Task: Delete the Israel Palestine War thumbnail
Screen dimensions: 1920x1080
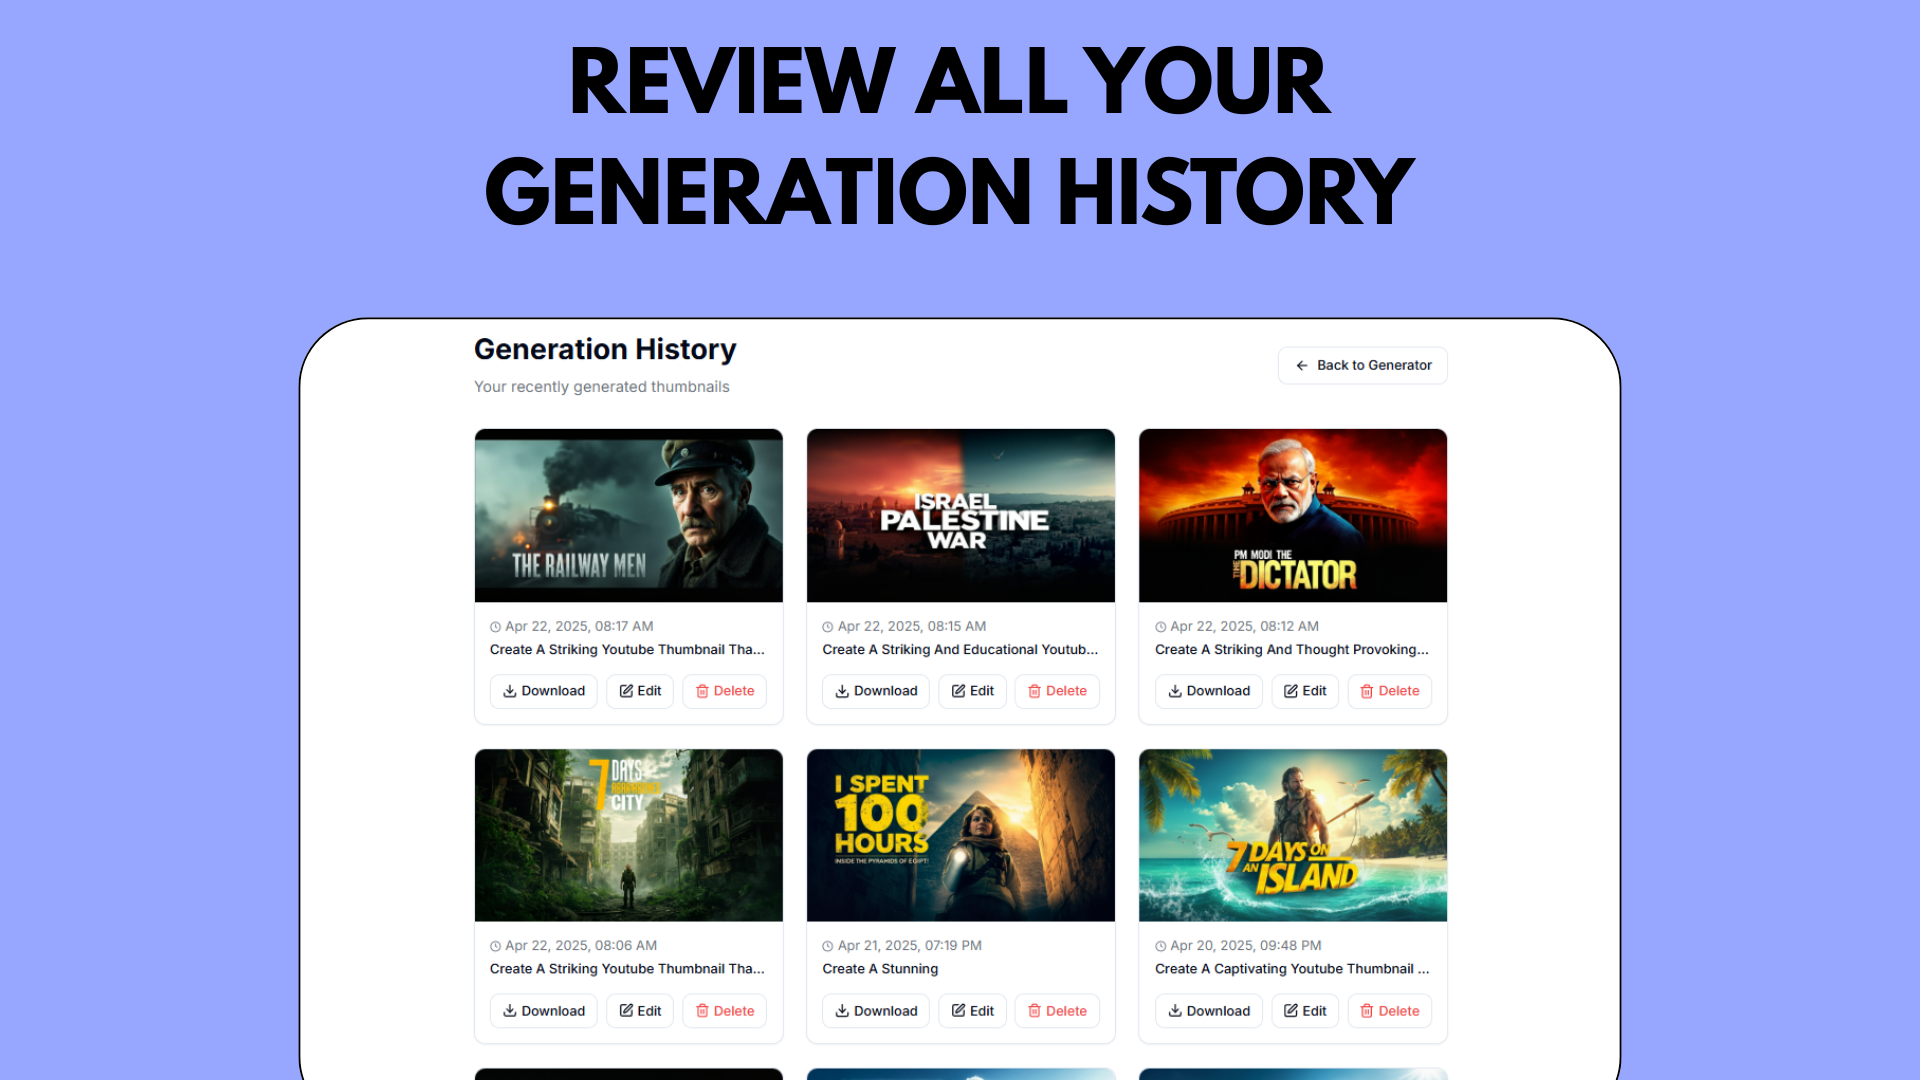Action: [1057, 691]
